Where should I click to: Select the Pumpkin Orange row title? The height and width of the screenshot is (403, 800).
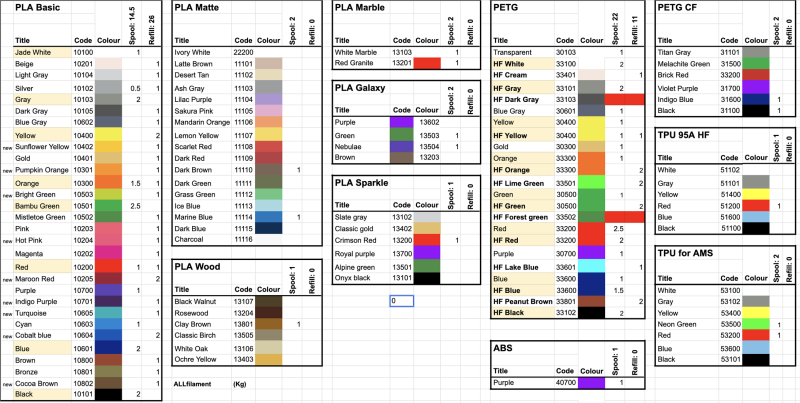[x=42, y=170]
